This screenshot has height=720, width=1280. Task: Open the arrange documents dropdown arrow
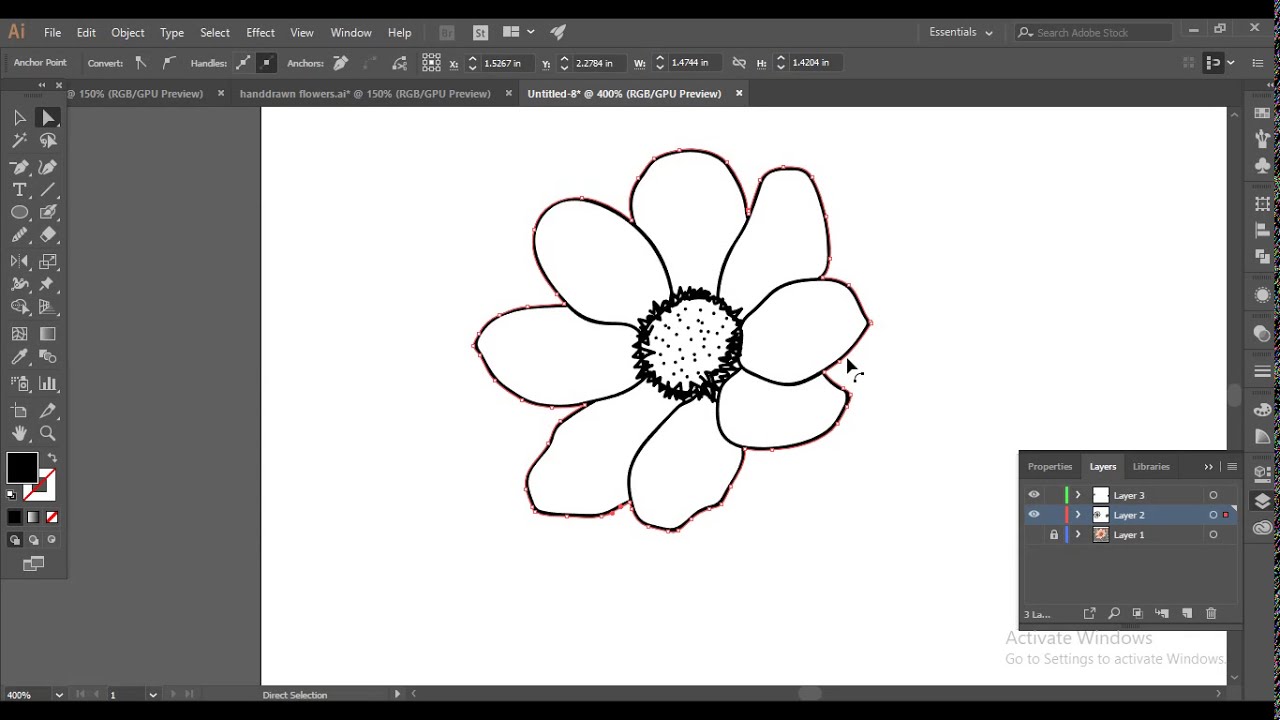[530, 32]
